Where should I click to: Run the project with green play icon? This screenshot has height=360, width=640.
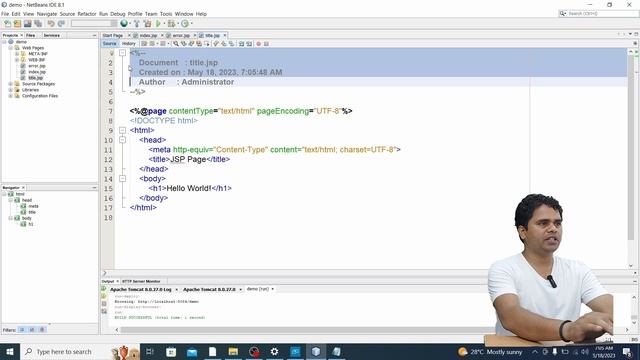tap(158, 24)
